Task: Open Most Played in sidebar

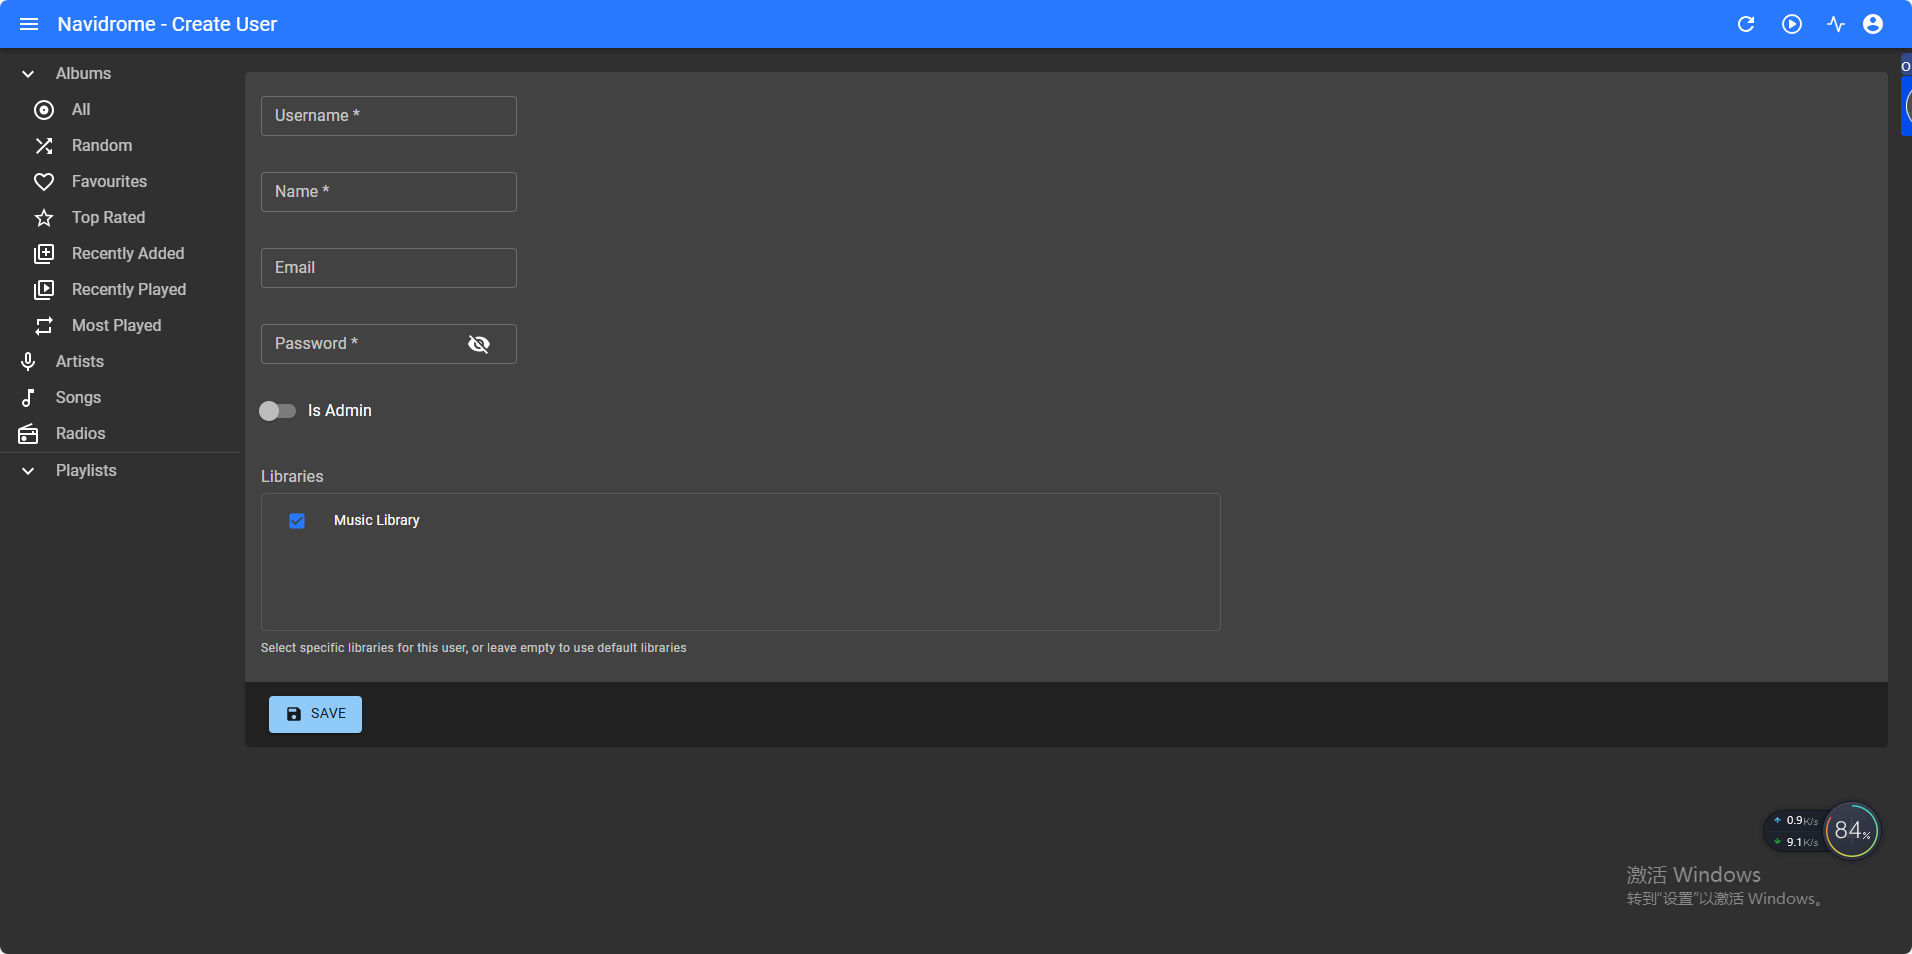Action: [x=120, y=326]
